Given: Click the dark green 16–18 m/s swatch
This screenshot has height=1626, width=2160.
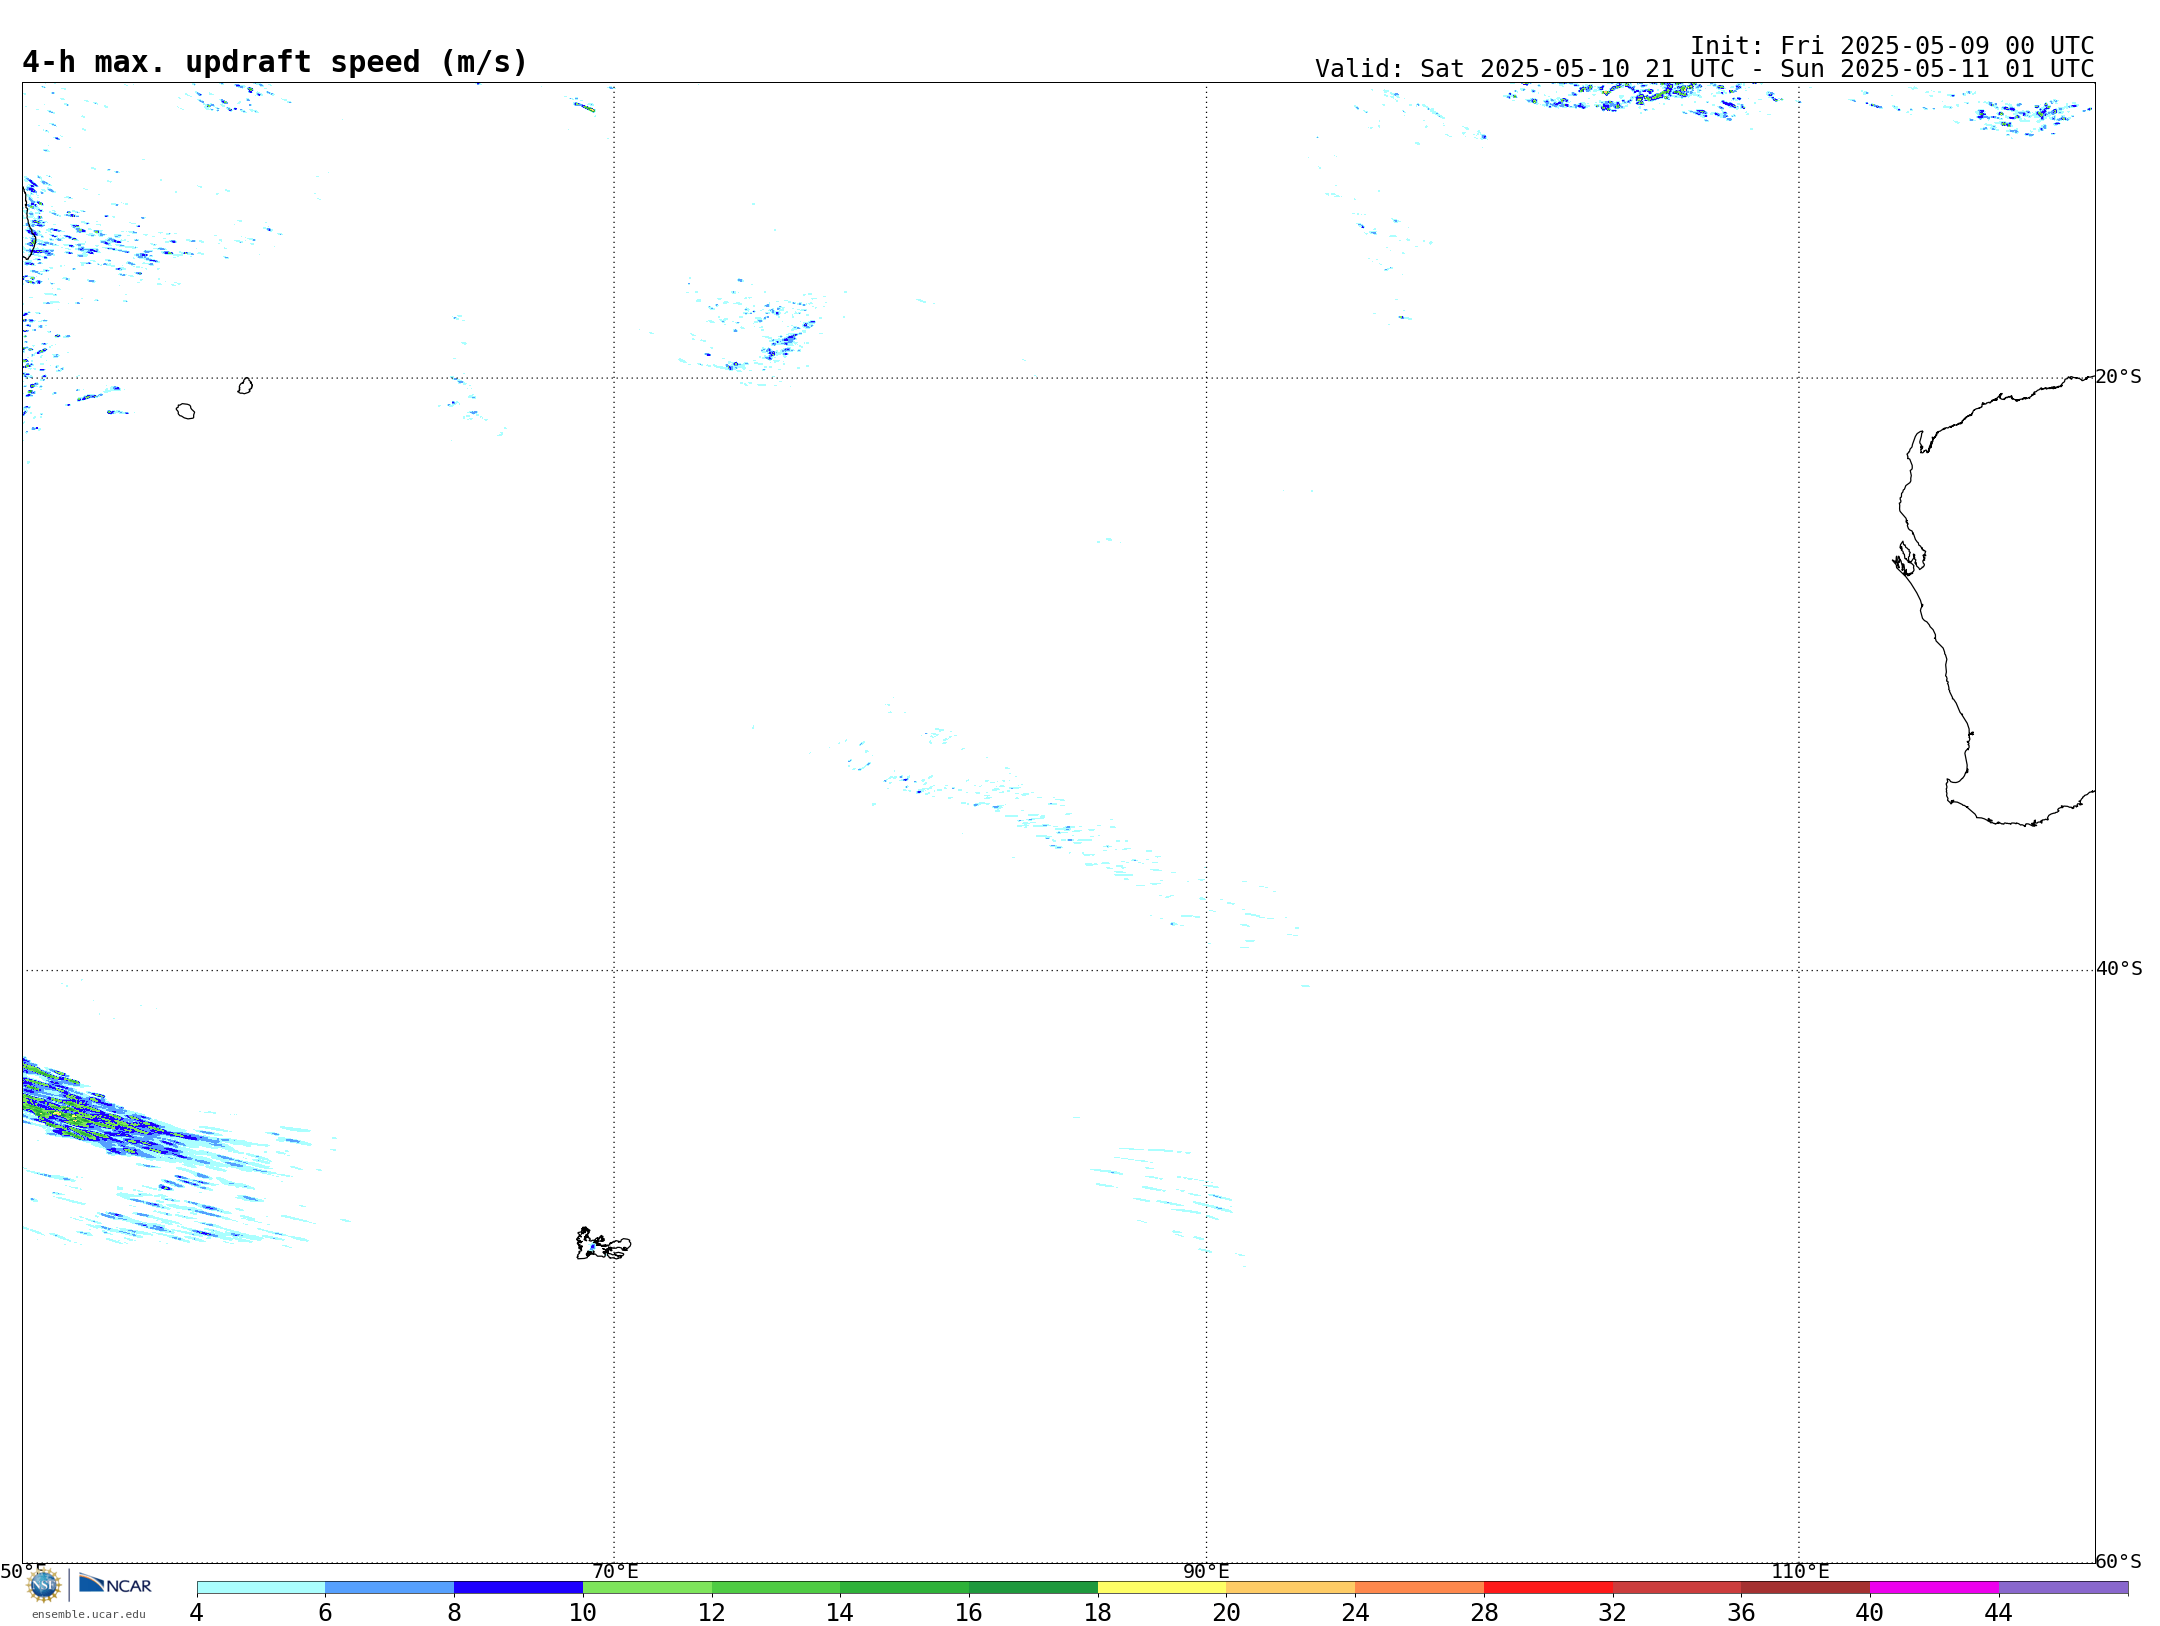Looking at the screenshot, I should (1034, 1587).
